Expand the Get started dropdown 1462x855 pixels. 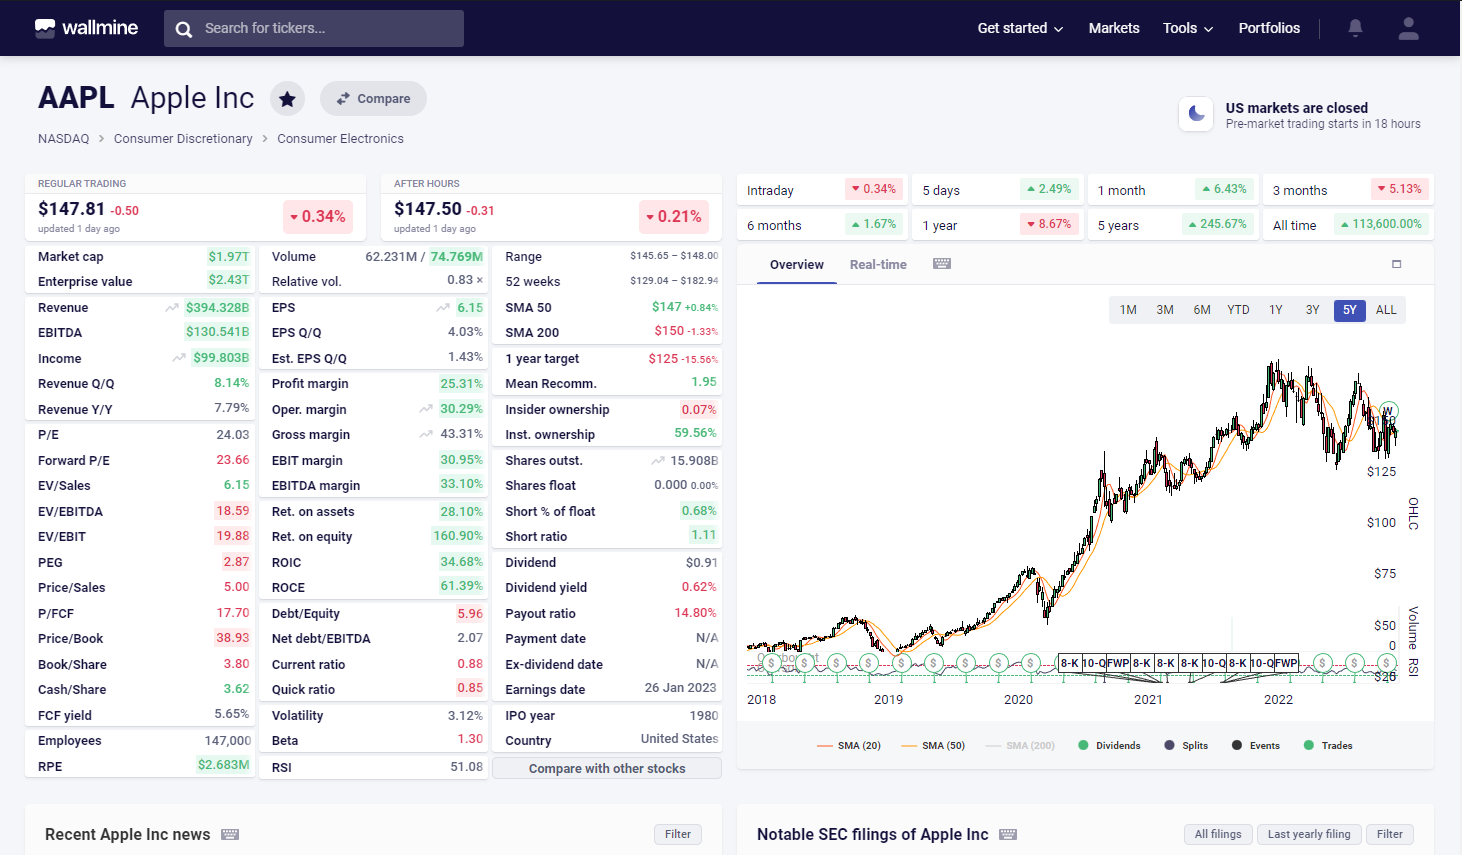point(1019,28)
